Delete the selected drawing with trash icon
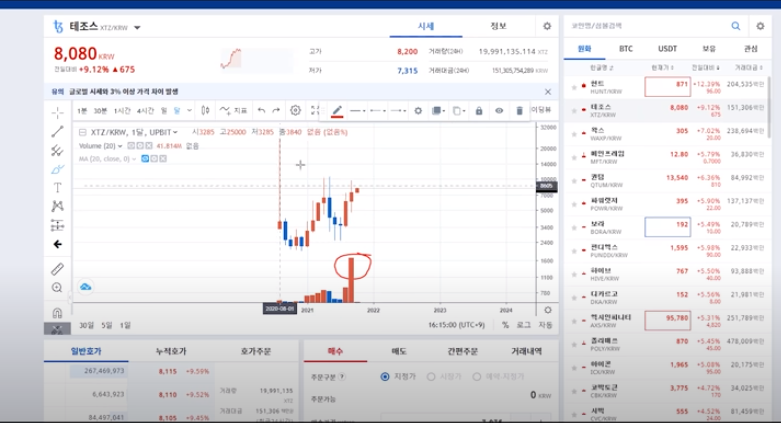The width and height of the screenshot is (781, 423). tap(519, 111)
